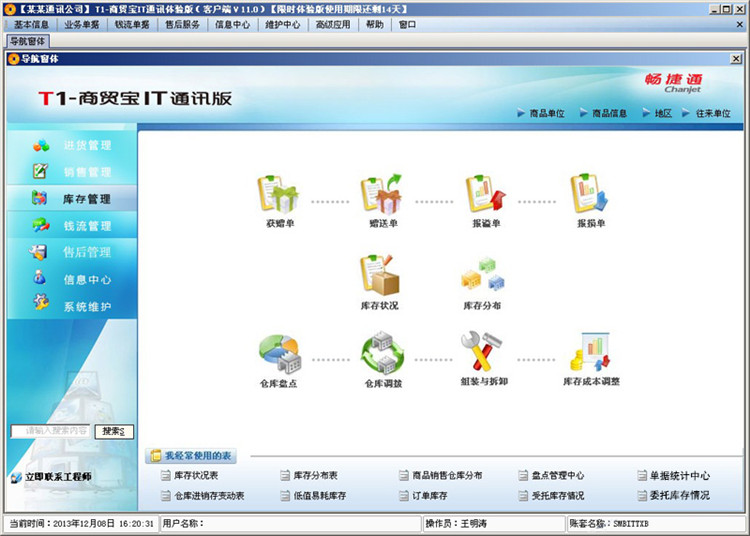Open the 维护中心 menu
This screenshot has height=536, width=750.
(x=283, y=24)
